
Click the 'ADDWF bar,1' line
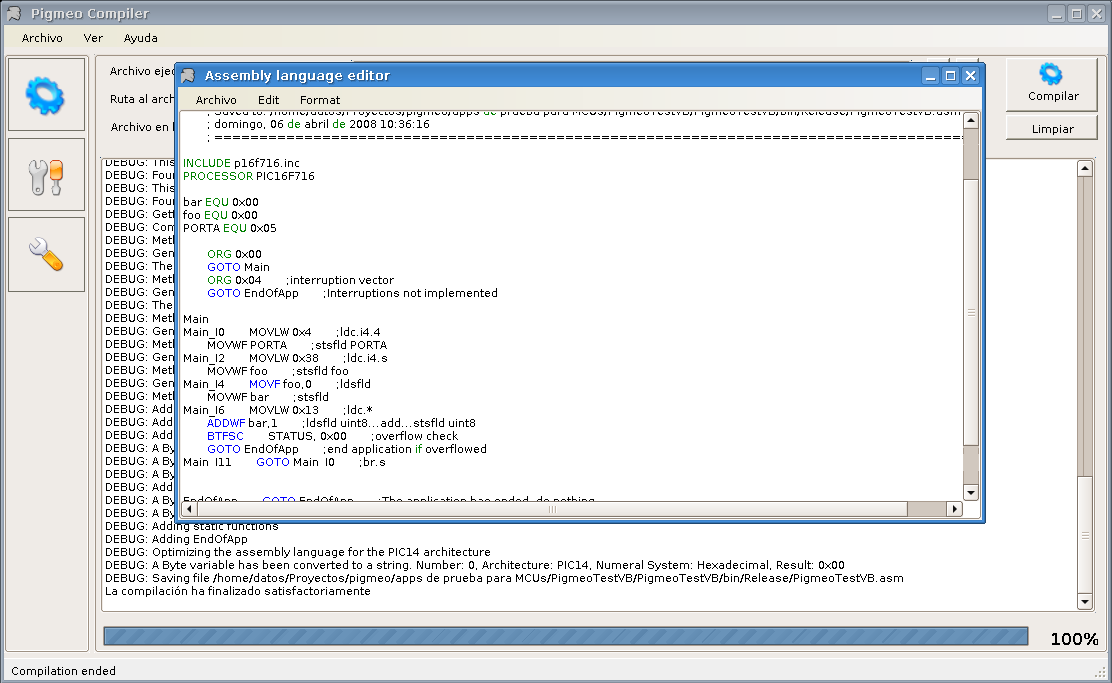pos(341,423)
